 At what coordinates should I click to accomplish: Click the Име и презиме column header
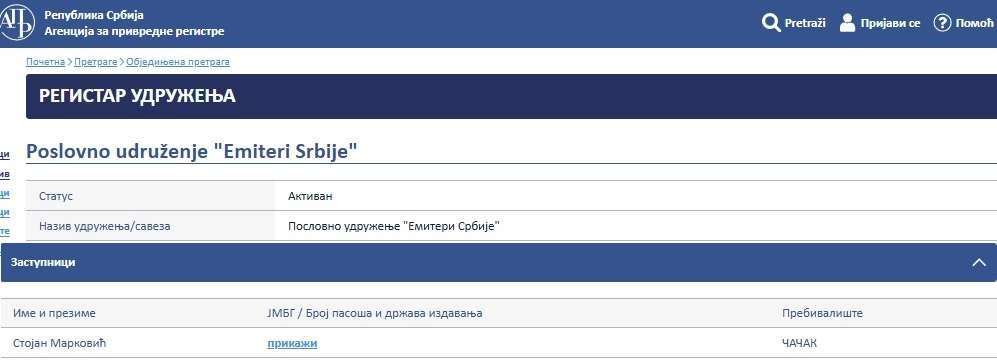pyautogui.click(x=54, y=314)
